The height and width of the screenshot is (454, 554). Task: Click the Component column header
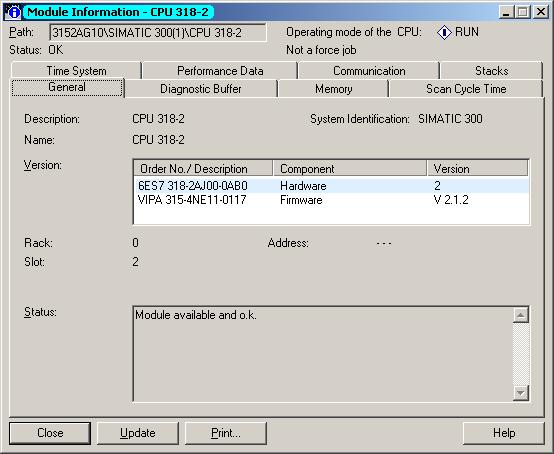tap(350, 169)
